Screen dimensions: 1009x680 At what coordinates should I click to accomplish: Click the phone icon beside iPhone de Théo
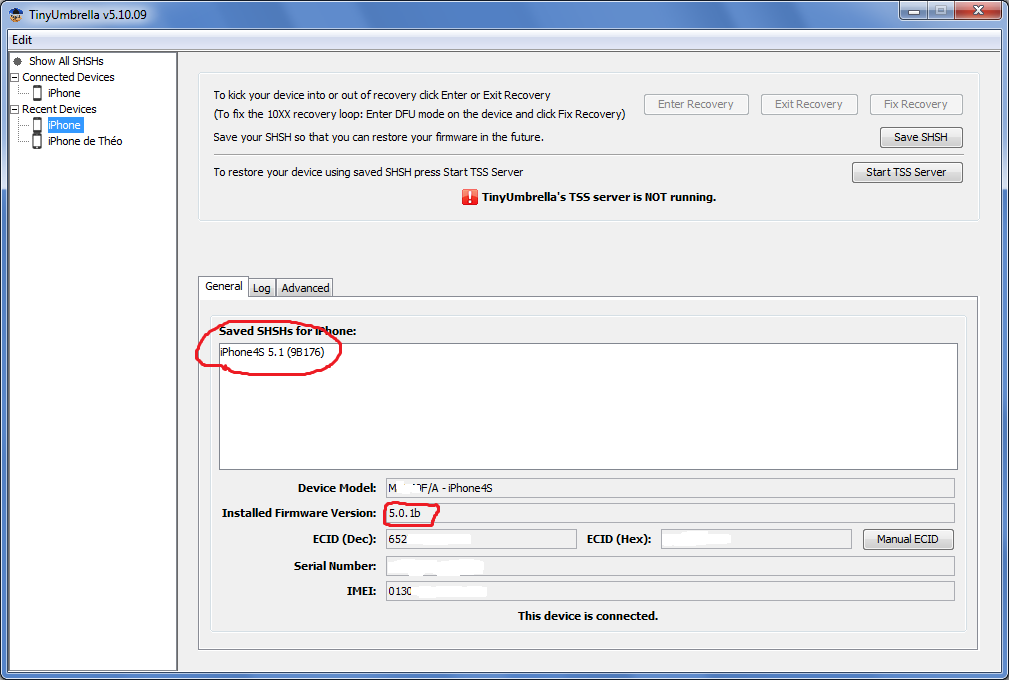click(37, 141)
